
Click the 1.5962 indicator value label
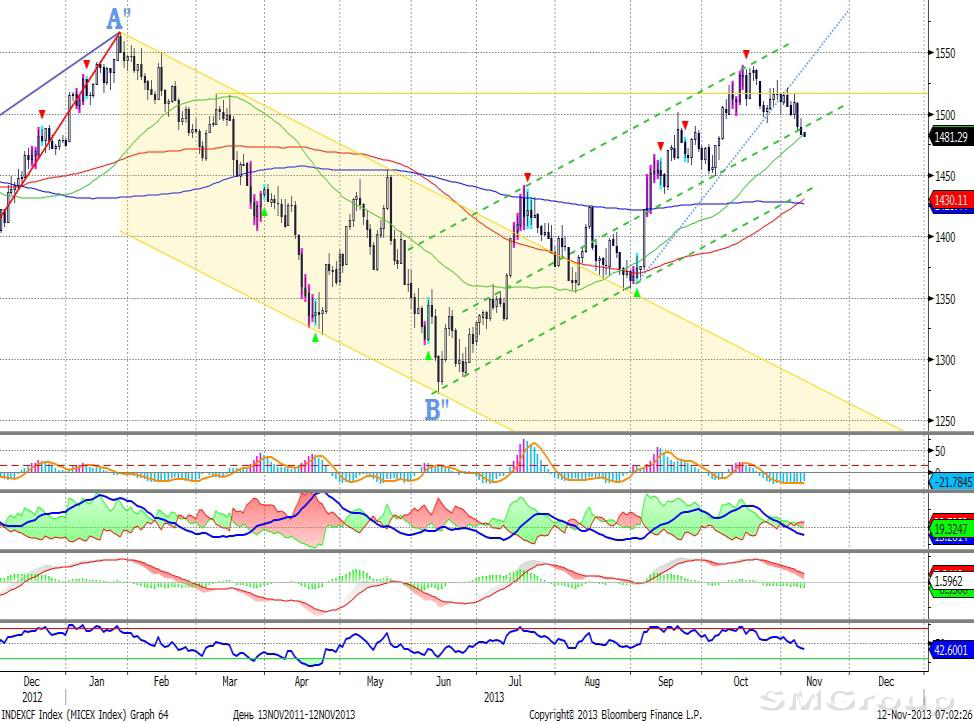click(950, 579)
